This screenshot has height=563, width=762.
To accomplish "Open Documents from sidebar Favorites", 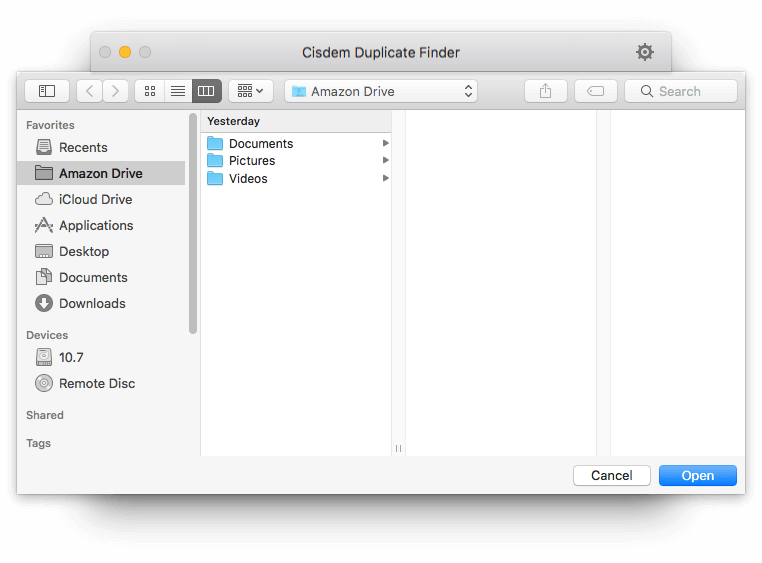I will coord(101,277).
